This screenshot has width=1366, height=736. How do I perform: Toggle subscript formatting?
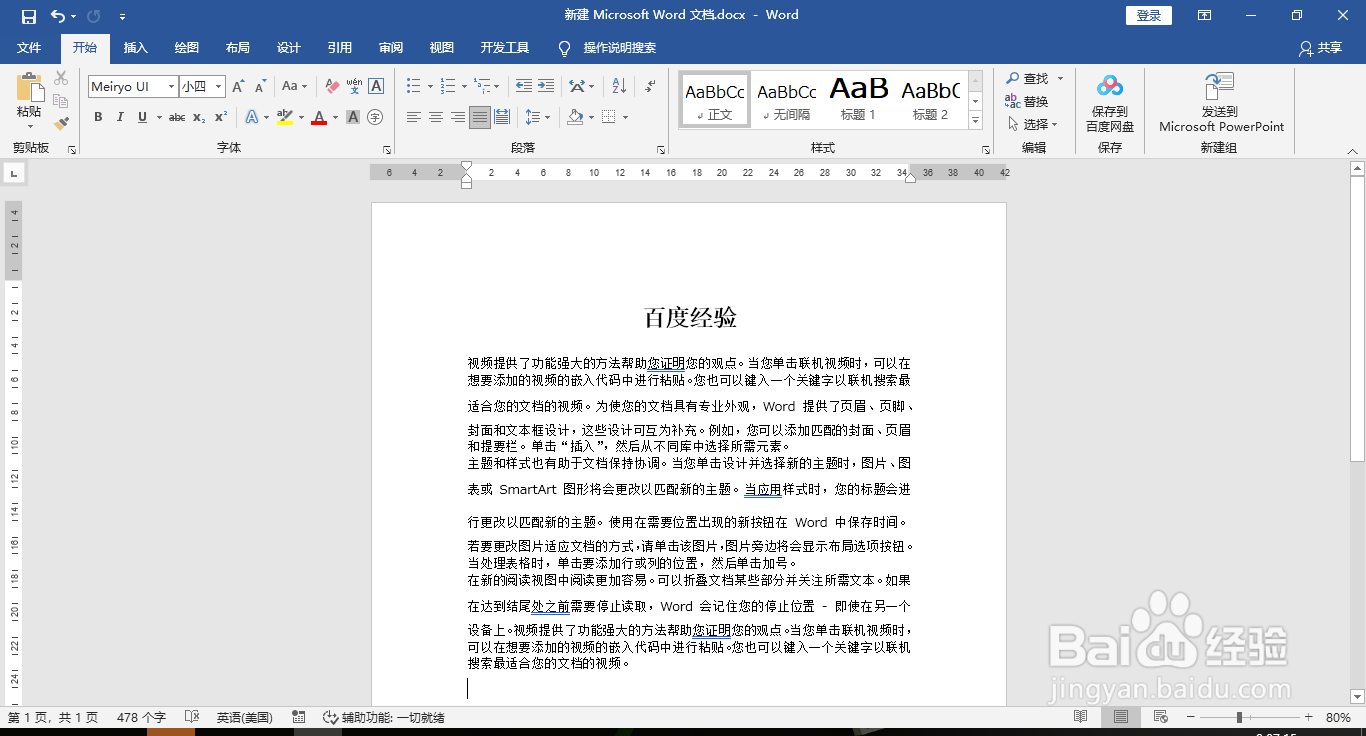199,117
